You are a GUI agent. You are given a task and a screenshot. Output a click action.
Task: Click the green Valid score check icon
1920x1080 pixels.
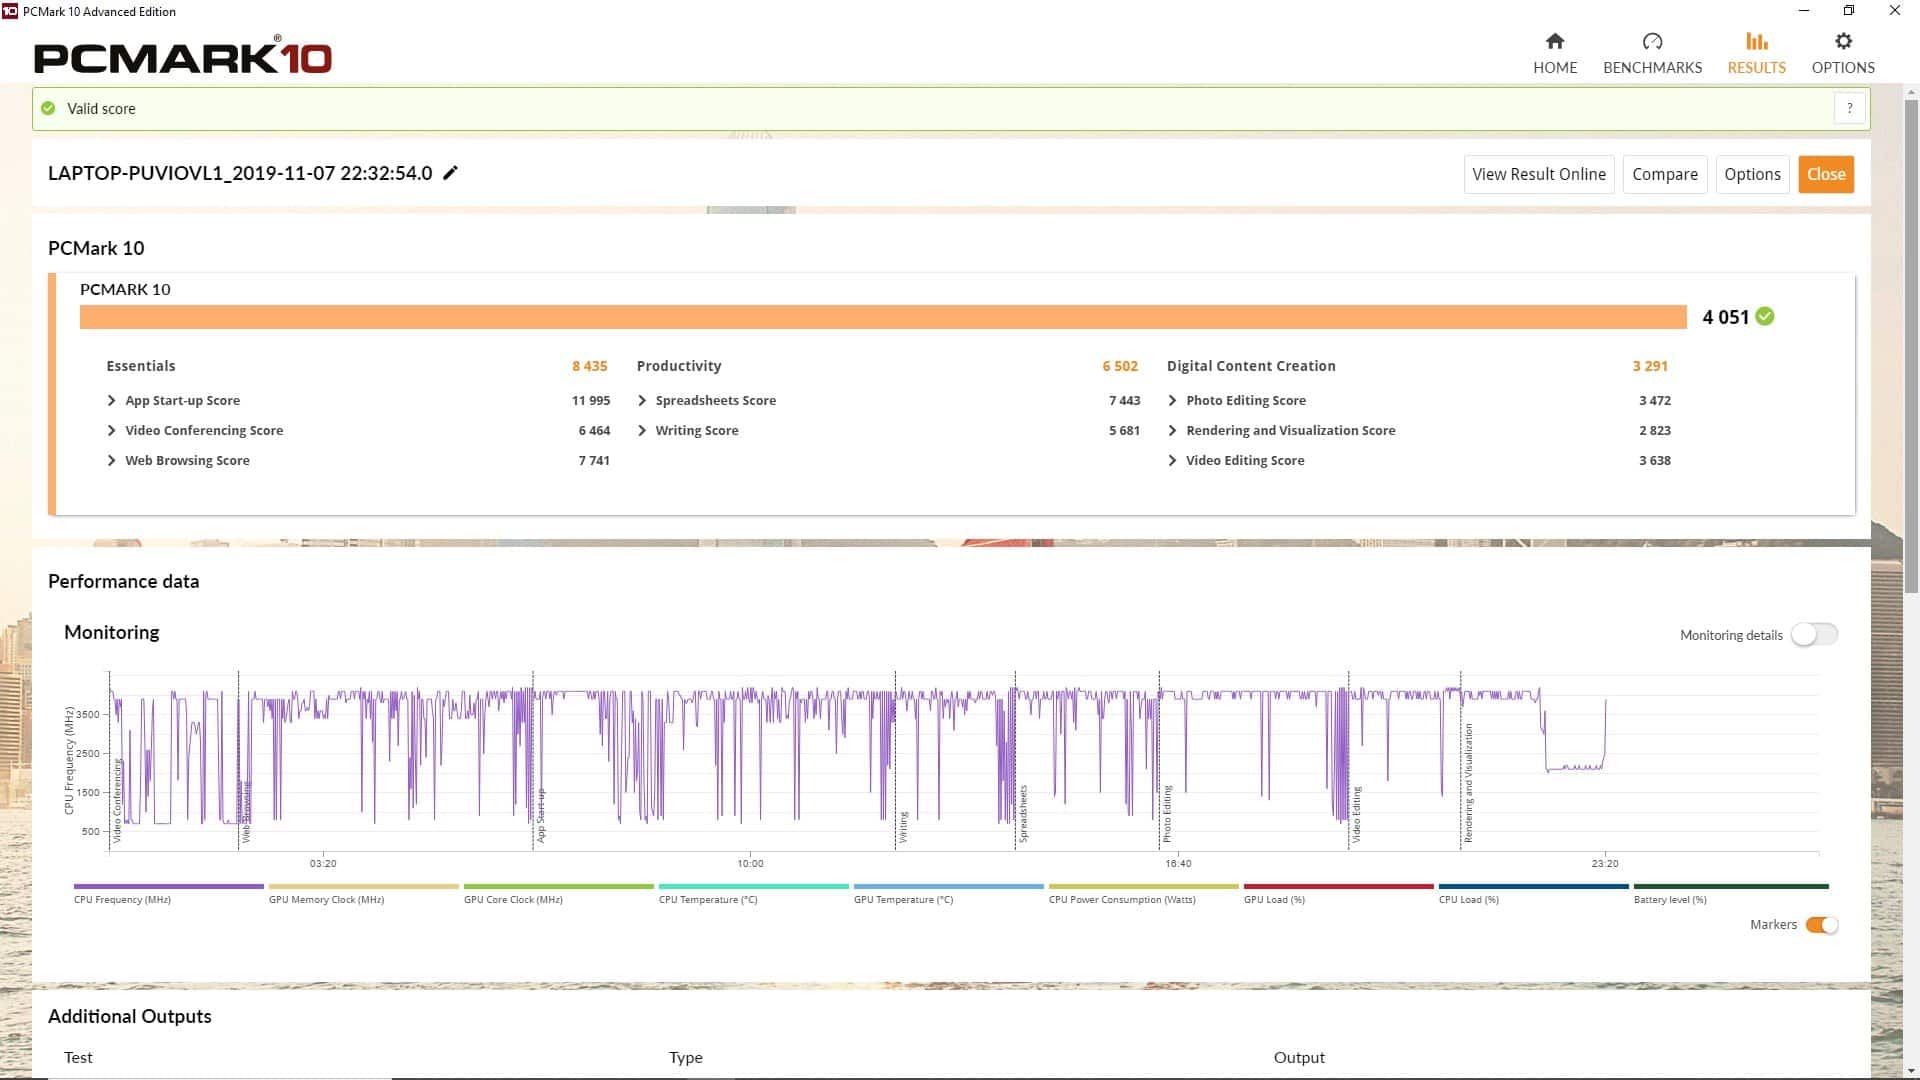(48, 108)
